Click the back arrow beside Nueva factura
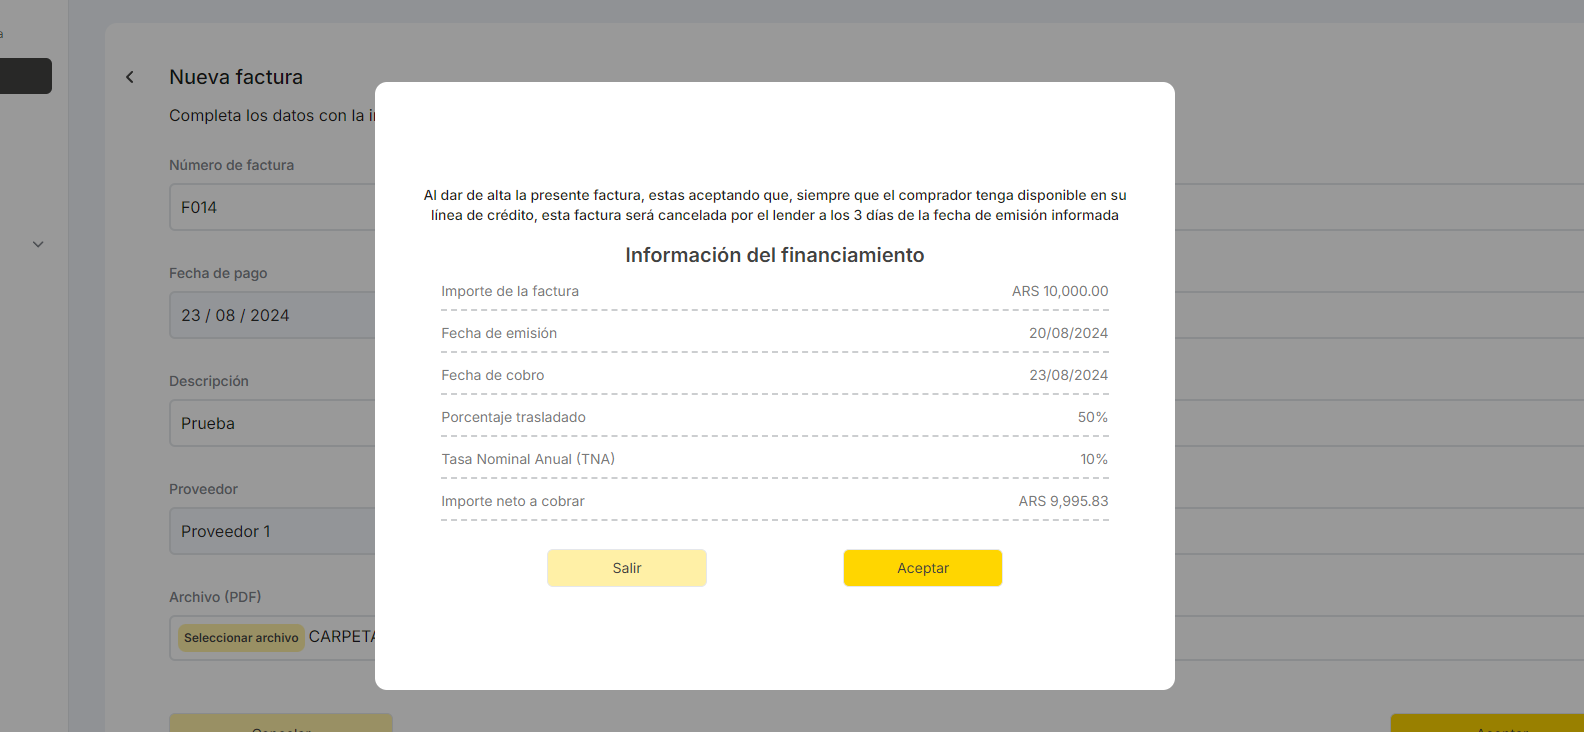 pos(130,77)
